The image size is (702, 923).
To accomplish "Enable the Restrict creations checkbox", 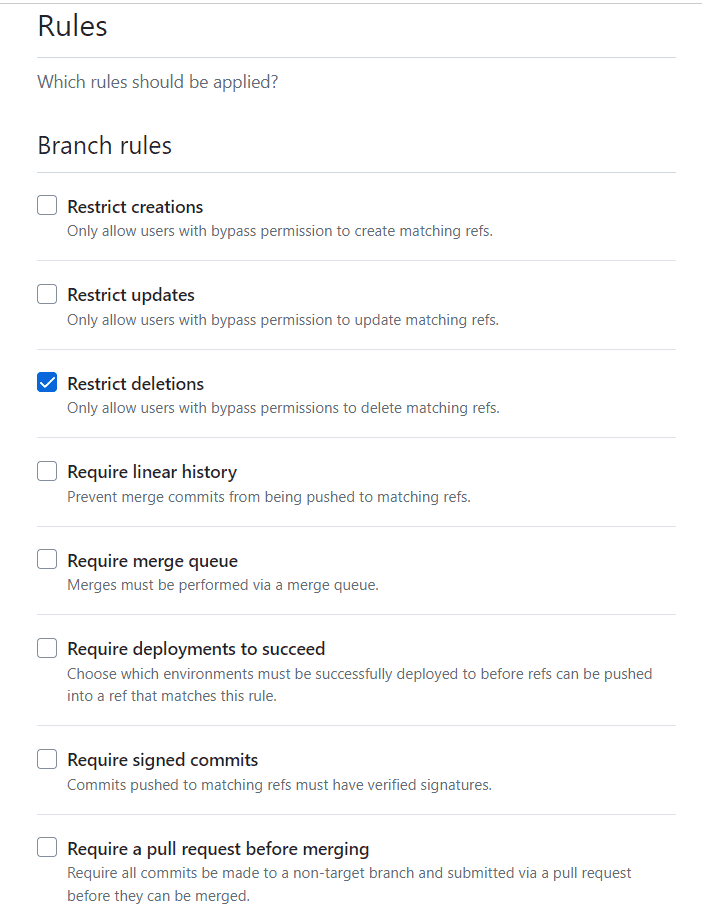I will (47, 205).
